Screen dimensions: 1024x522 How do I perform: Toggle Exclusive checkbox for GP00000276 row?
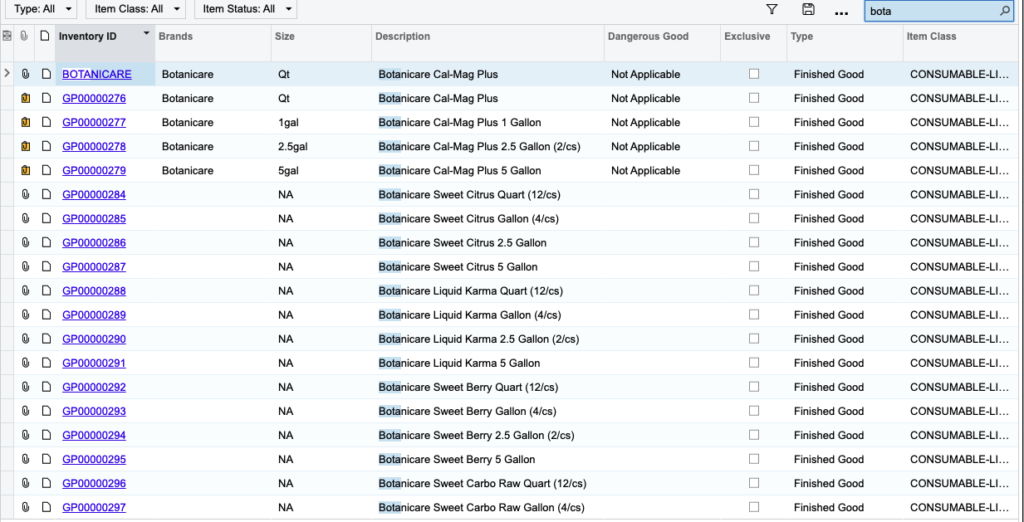[754, 98]
